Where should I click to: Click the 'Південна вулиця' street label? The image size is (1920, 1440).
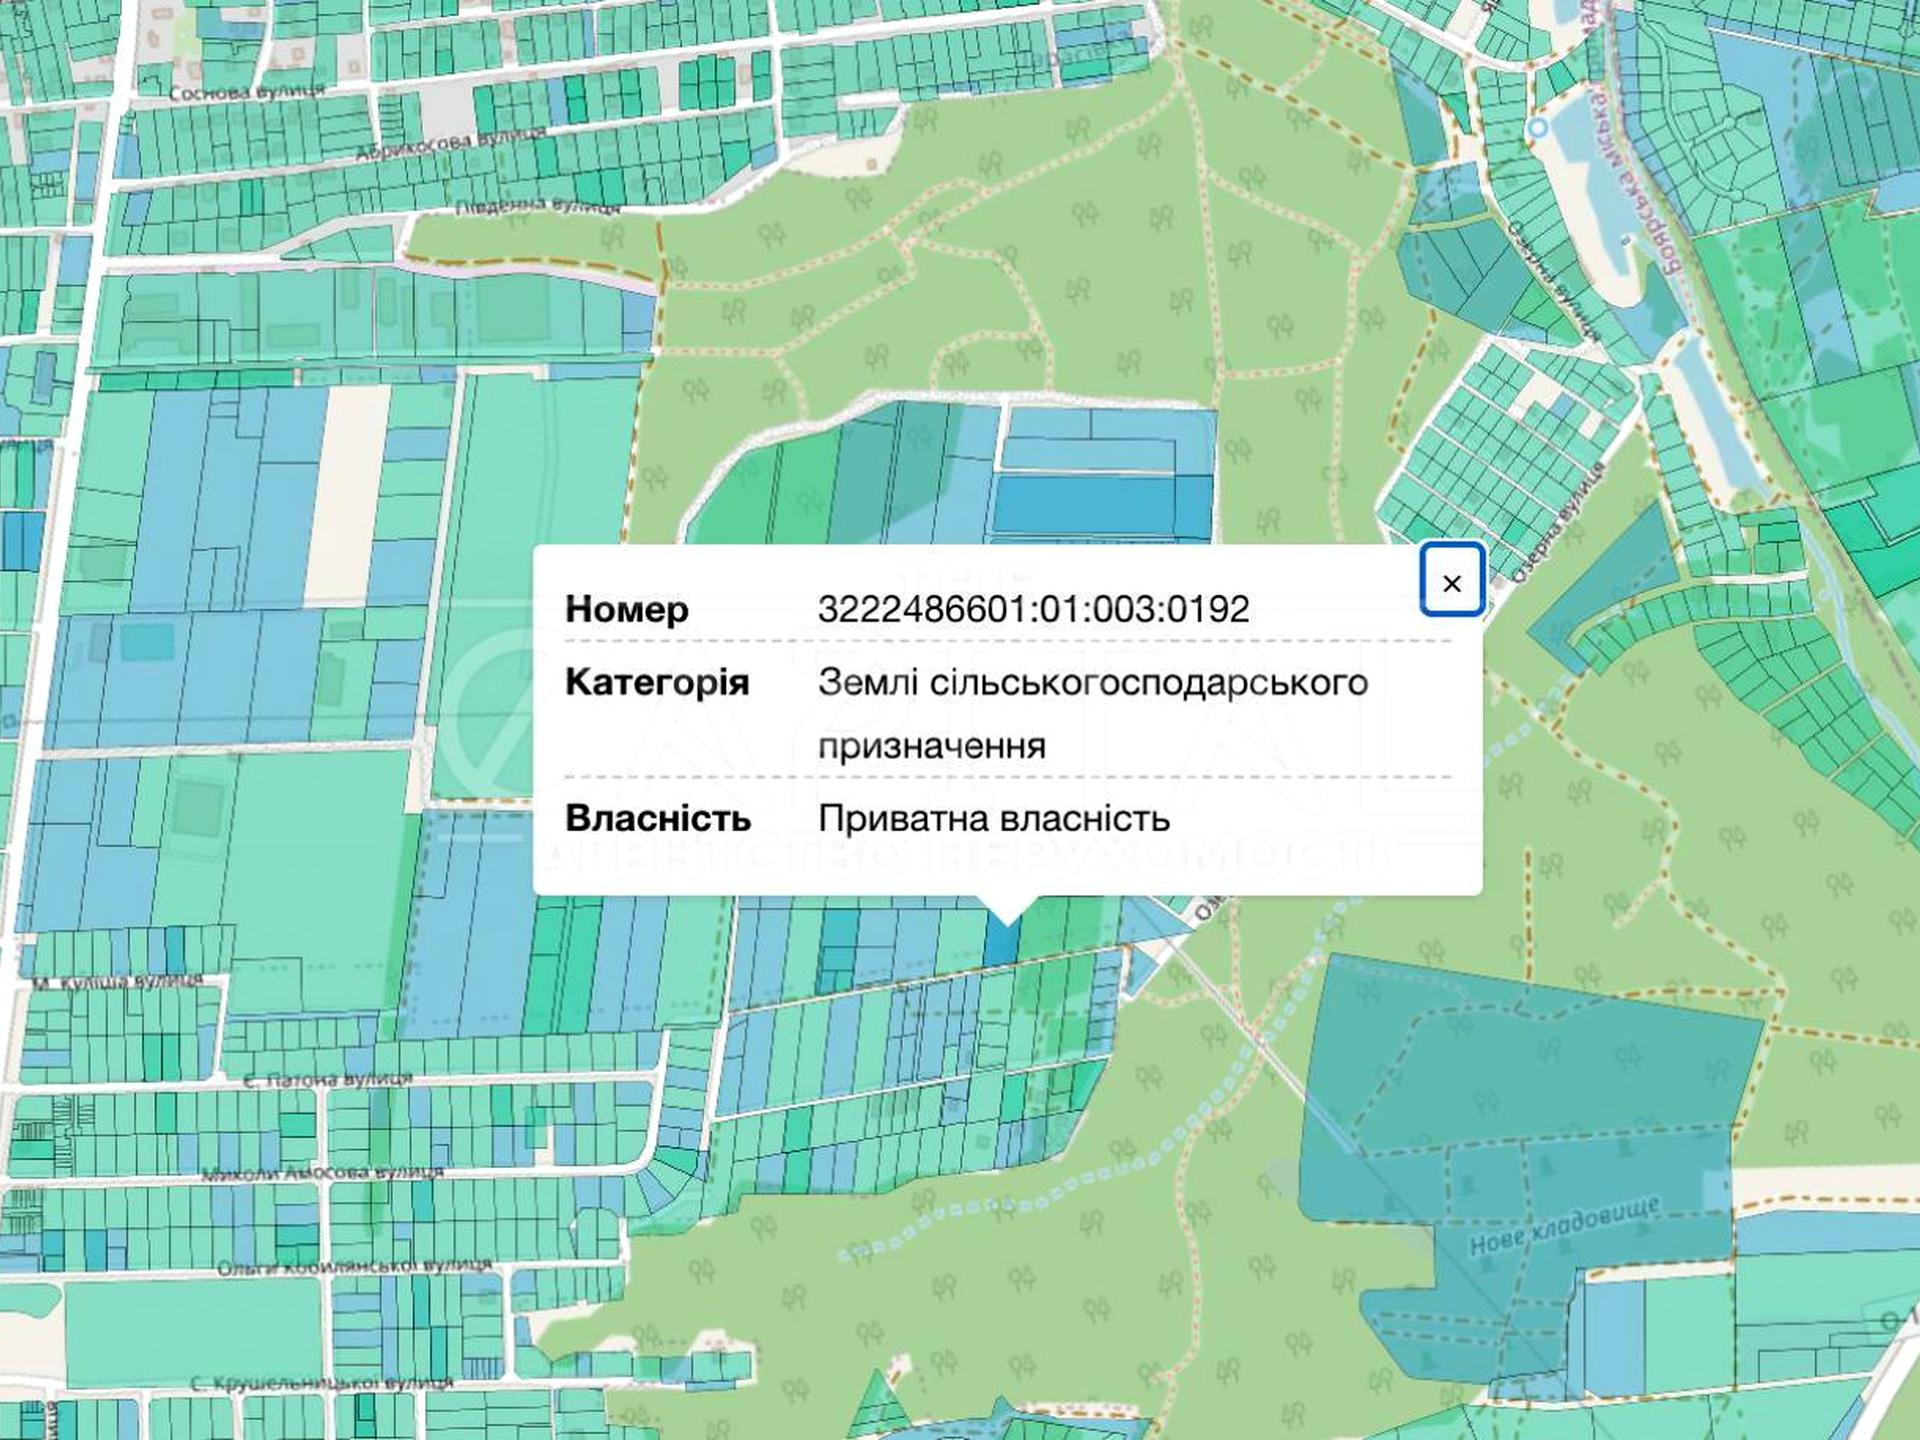point(537,207)
